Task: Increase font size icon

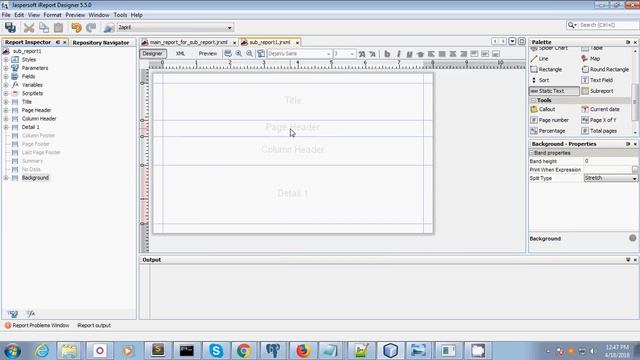Action: (362, 53)
